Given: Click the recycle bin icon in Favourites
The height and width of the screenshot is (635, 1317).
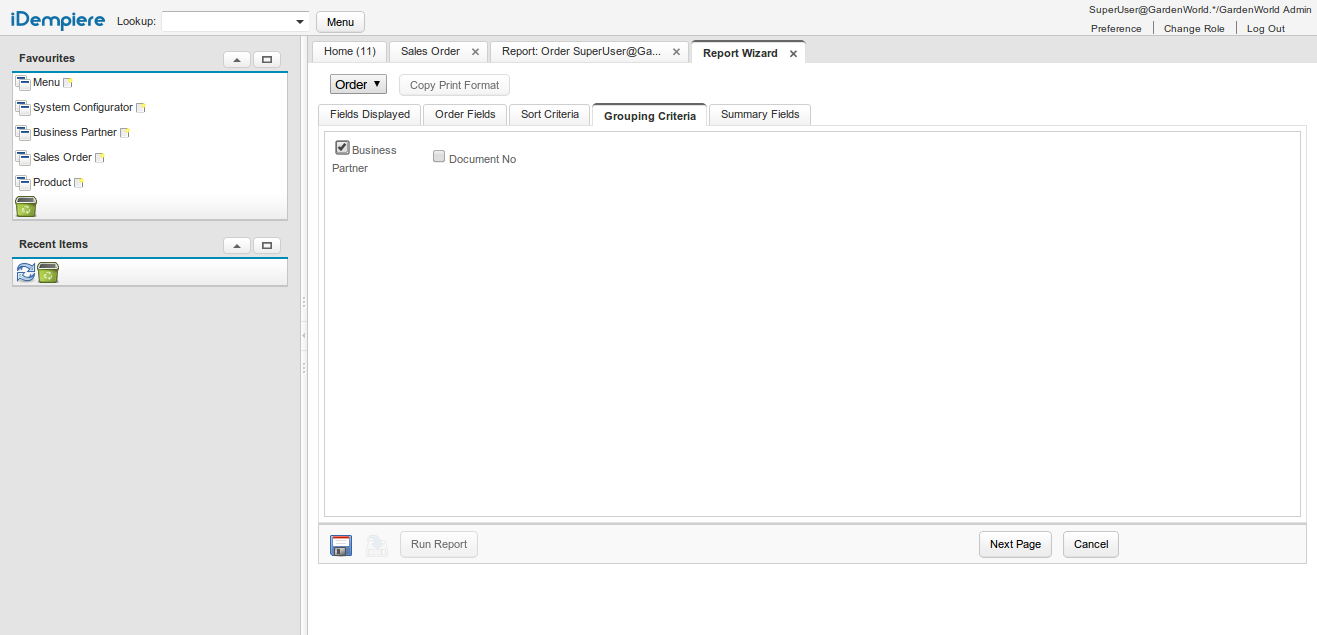Looking at the screenshot, I should 26,207.
